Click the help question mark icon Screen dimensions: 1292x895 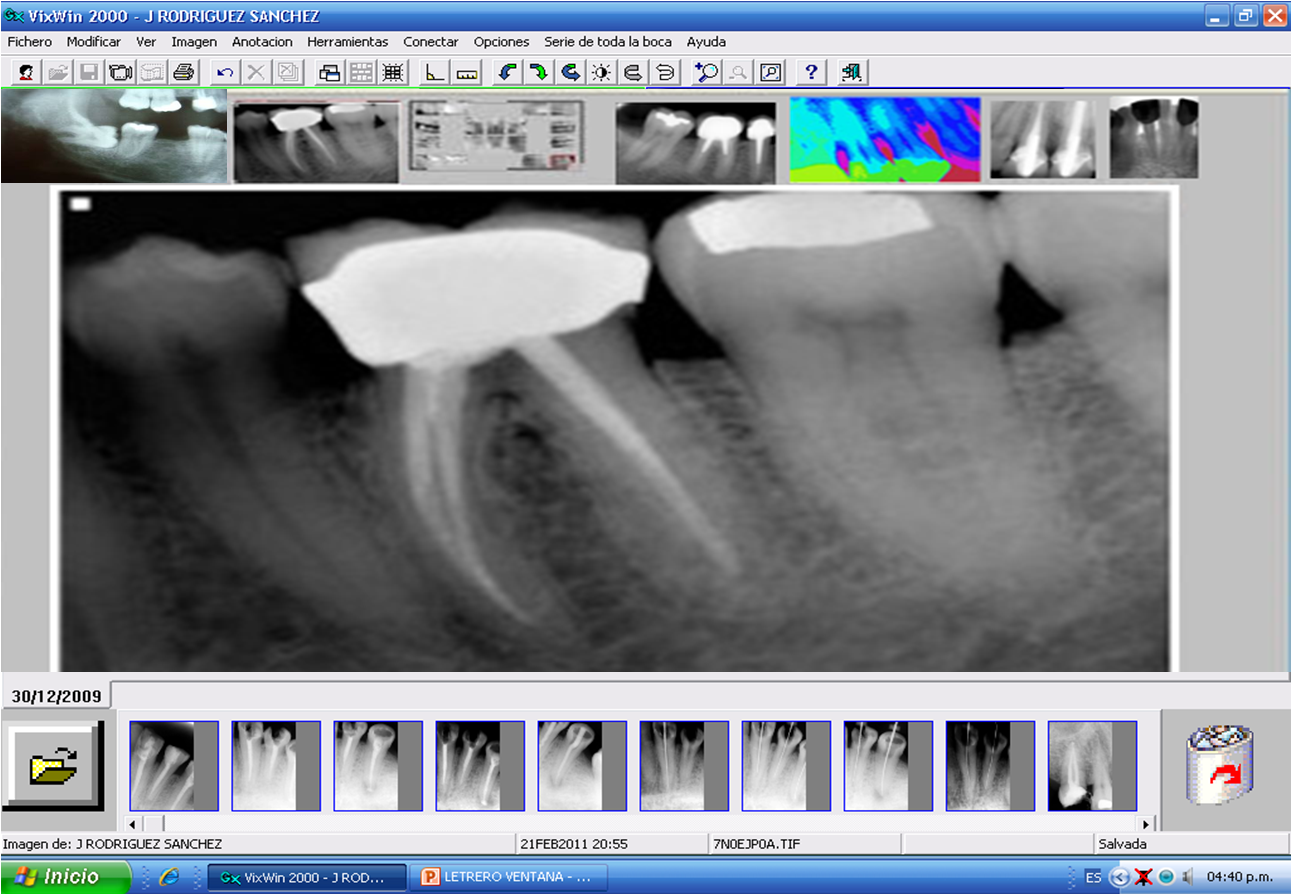tap(811, 72)
